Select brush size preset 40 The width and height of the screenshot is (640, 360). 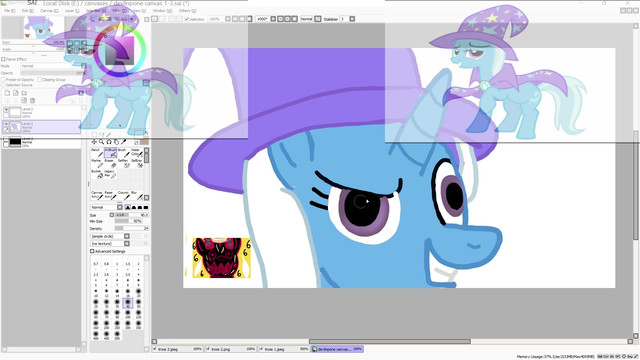(128, 303)
